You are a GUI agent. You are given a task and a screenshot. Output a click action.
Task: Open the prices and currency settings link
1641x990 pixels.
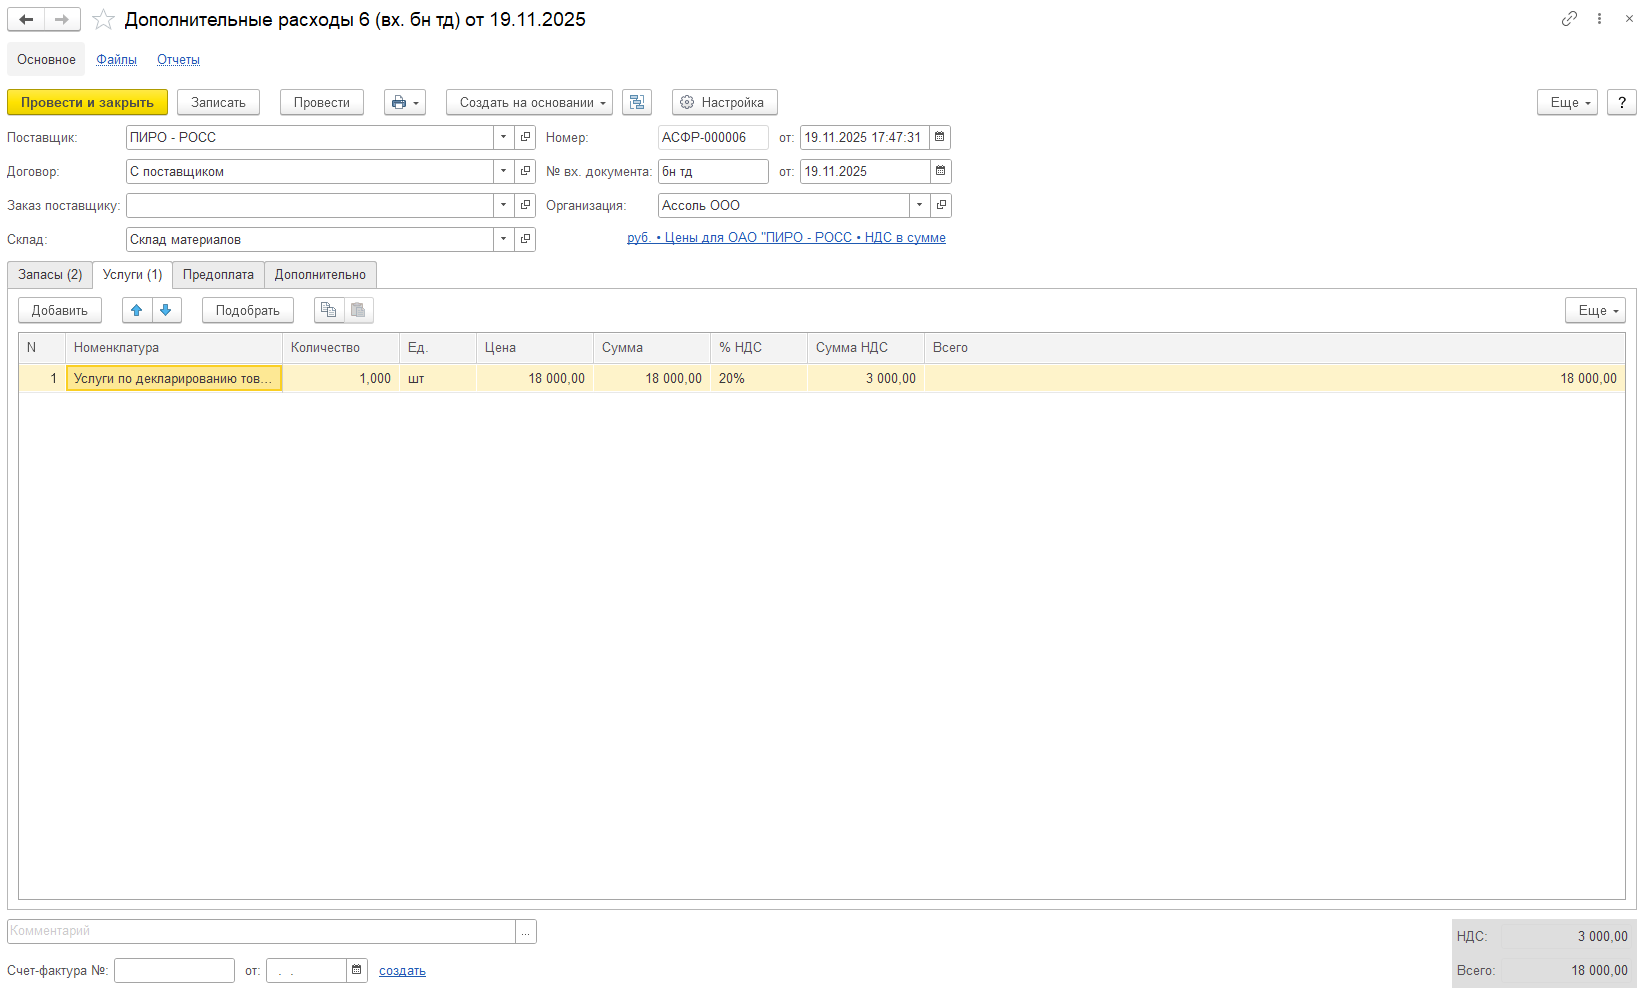click(786, 237)
